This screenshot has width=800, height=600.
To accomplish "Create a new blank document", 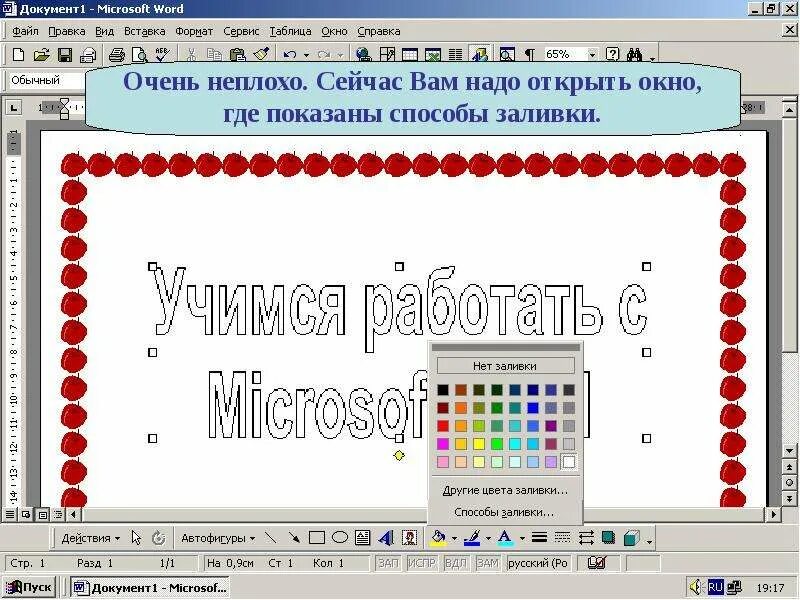I will (x=18, y=54).
